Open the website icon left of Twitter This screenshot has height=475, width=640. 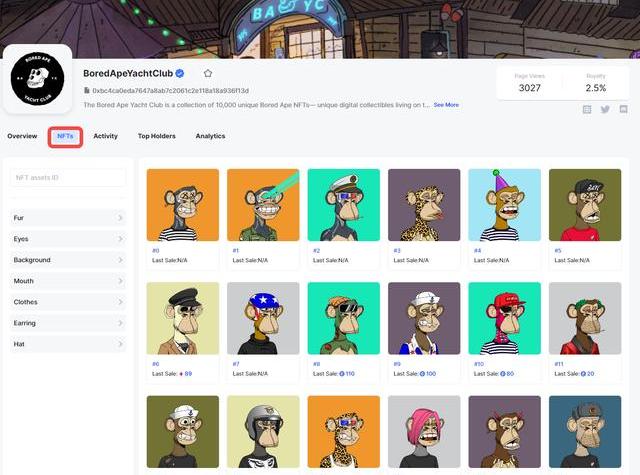[587, 110]
